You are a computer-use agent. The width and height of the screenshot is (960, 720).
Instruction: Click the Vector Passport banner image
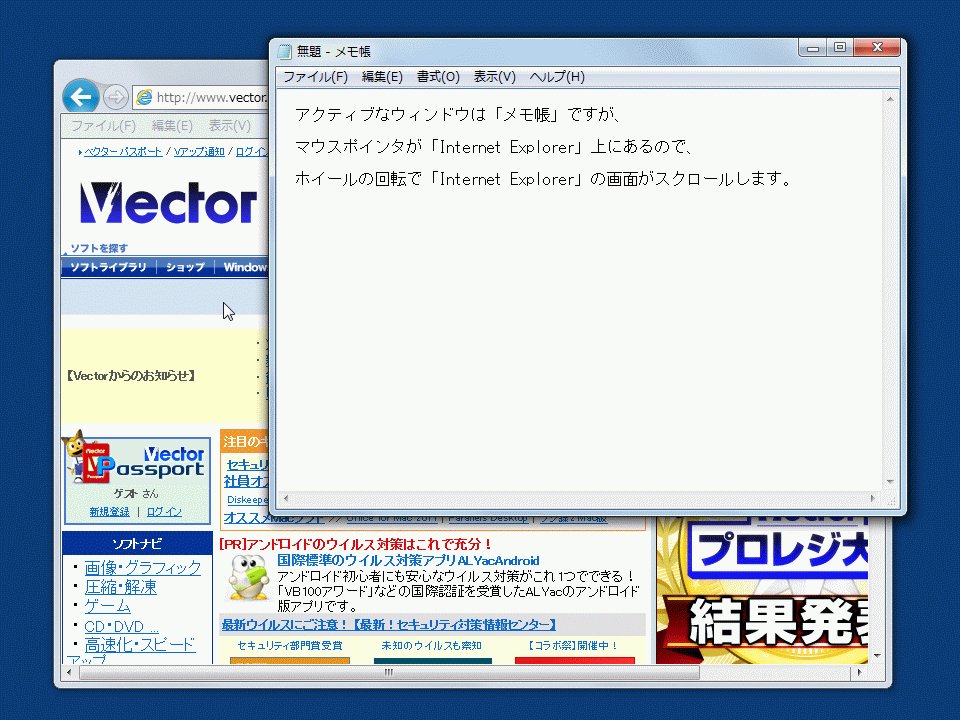click(137, 463)
